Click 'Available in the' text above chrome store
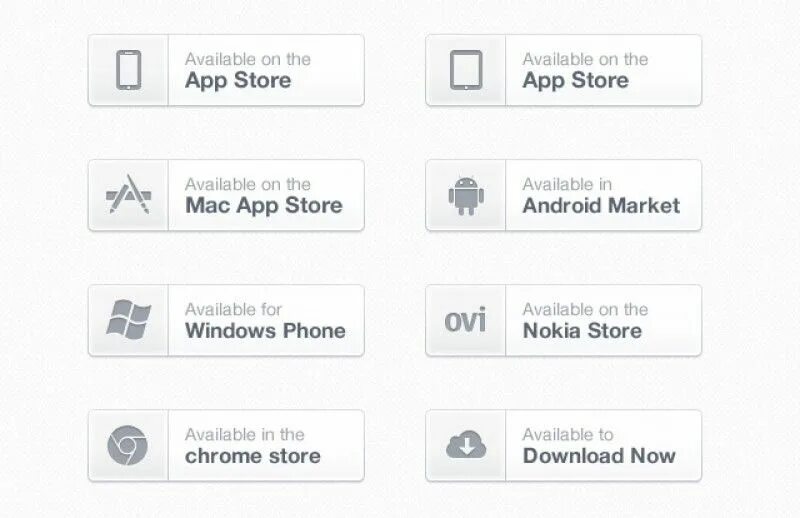The image size is (800, 518). (x=245, y=434)
